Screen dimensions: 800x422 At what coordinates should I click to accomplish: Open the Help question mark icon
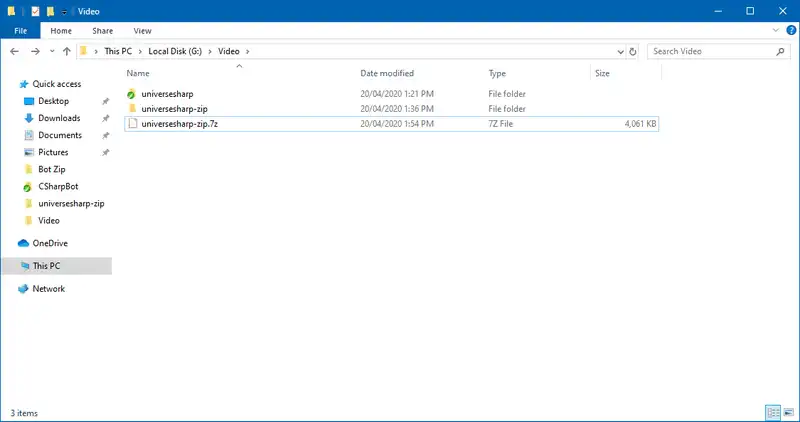pyautogui.click(x=788, y=31)
